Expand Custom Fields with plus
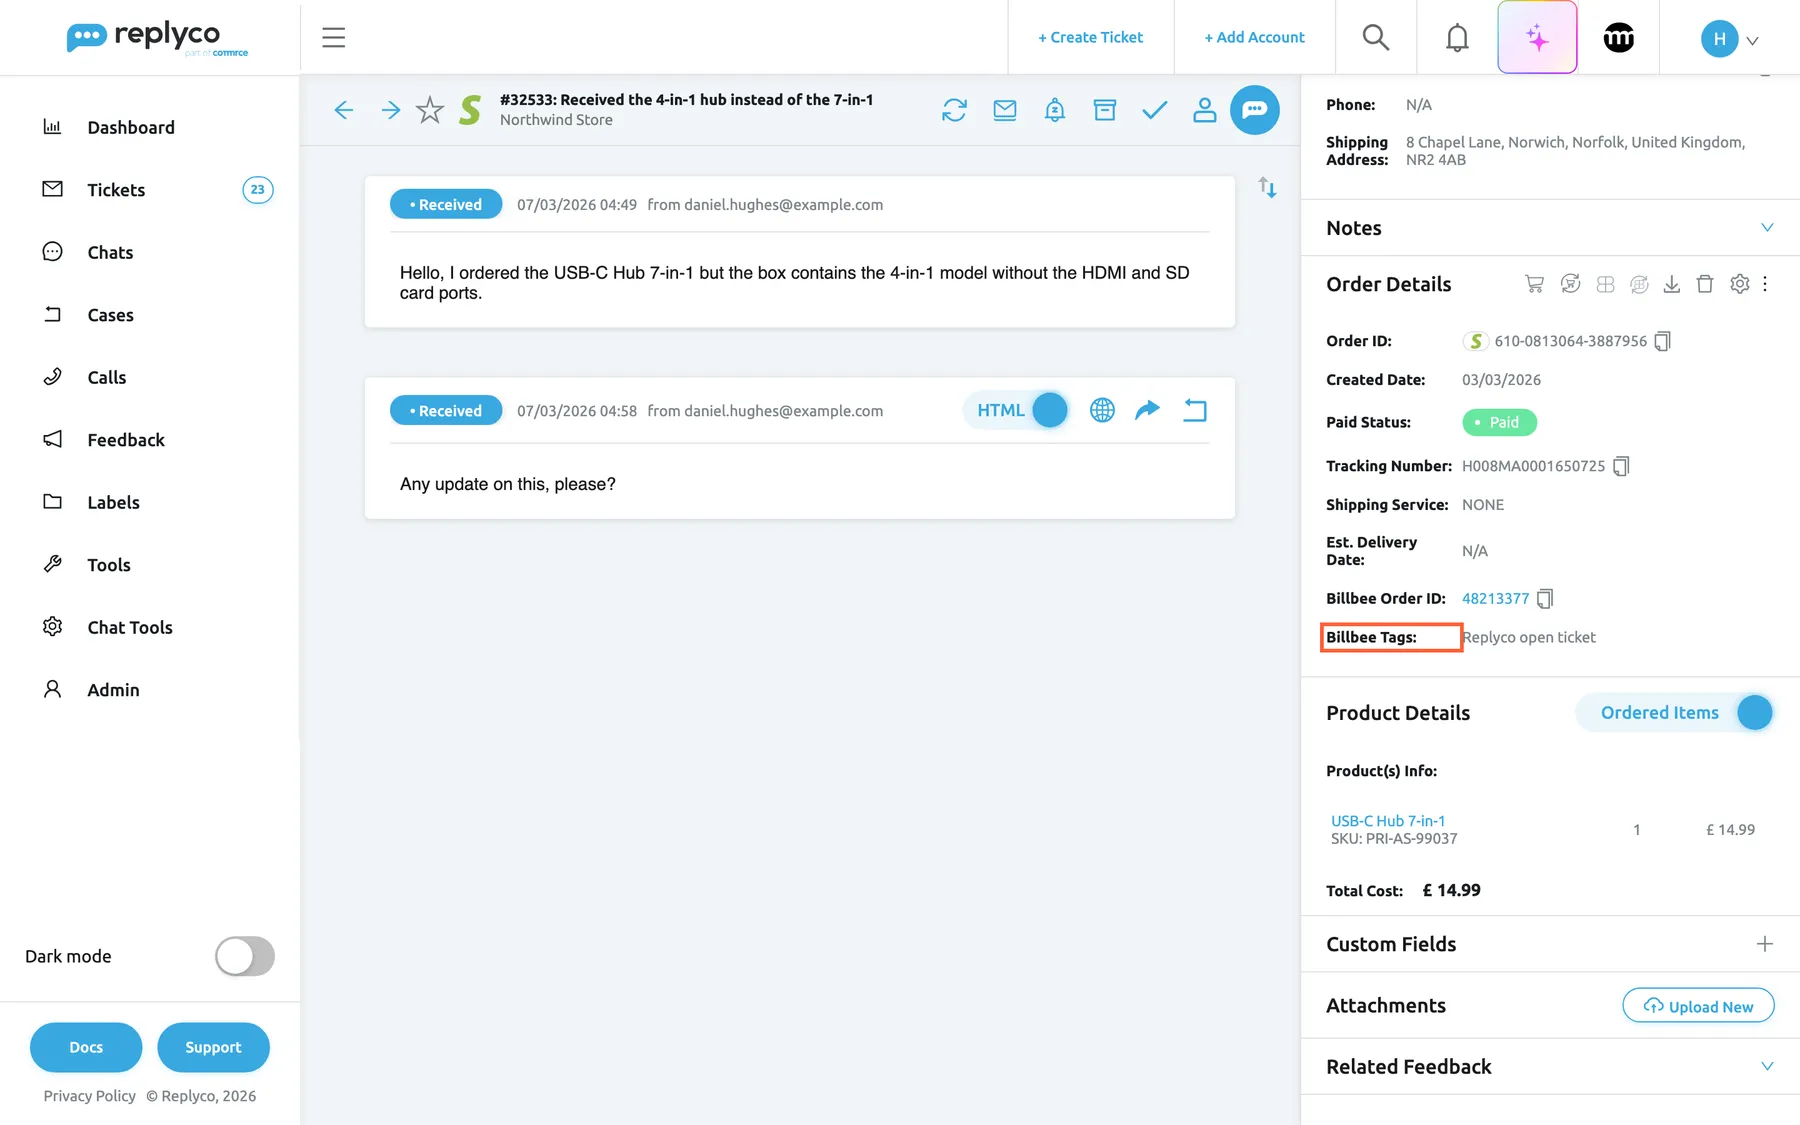 pyautogui.click(x=1765, y=944)
